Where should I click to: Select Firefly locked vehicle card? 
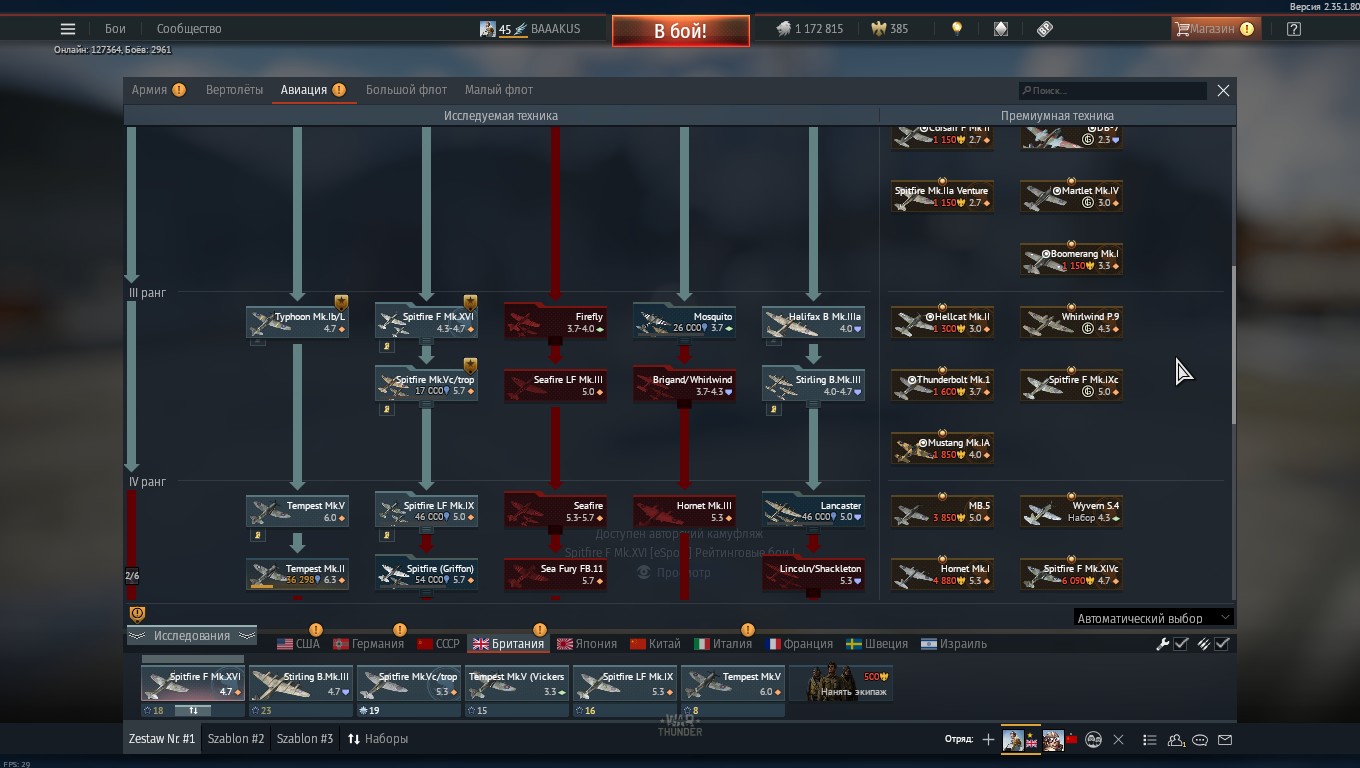point(555,322)
